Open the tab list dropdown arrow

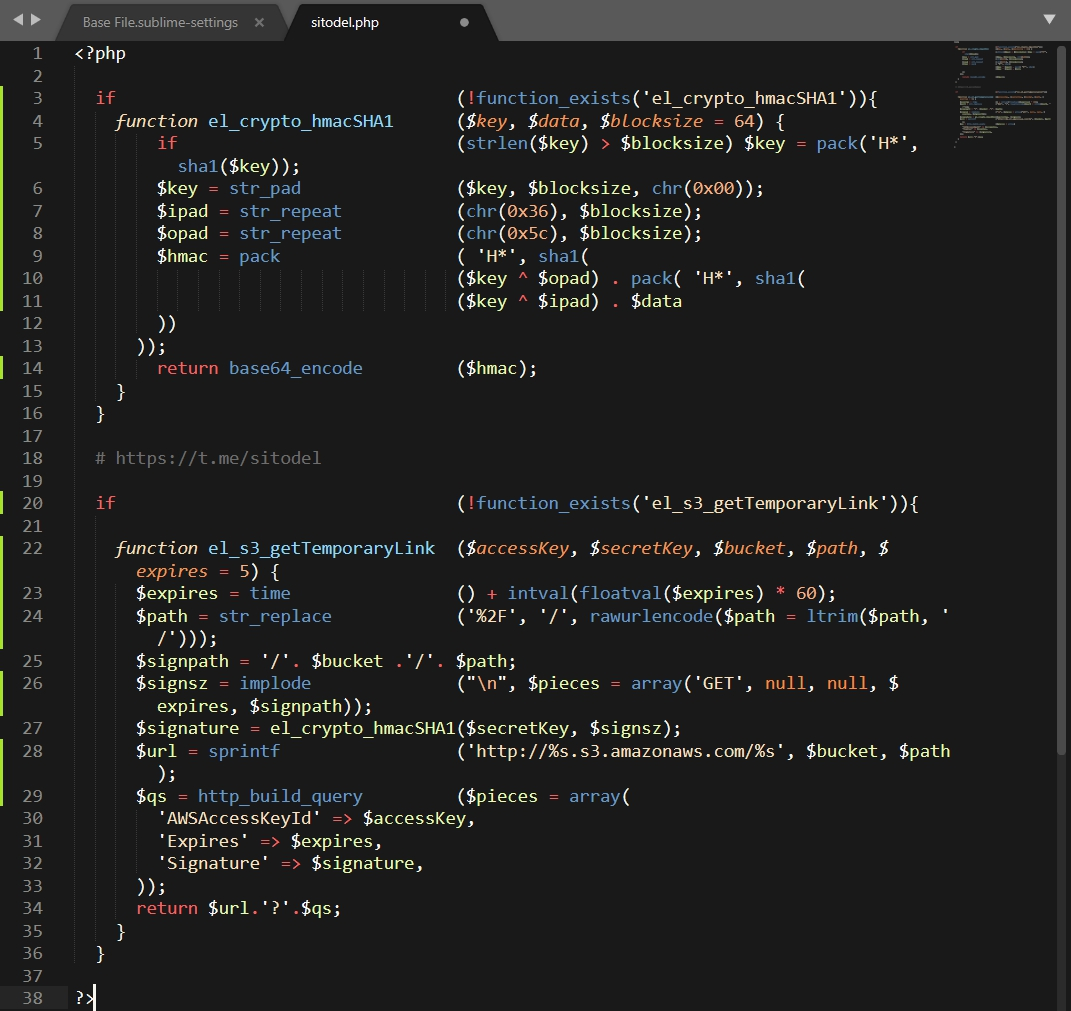point(1049,19)
